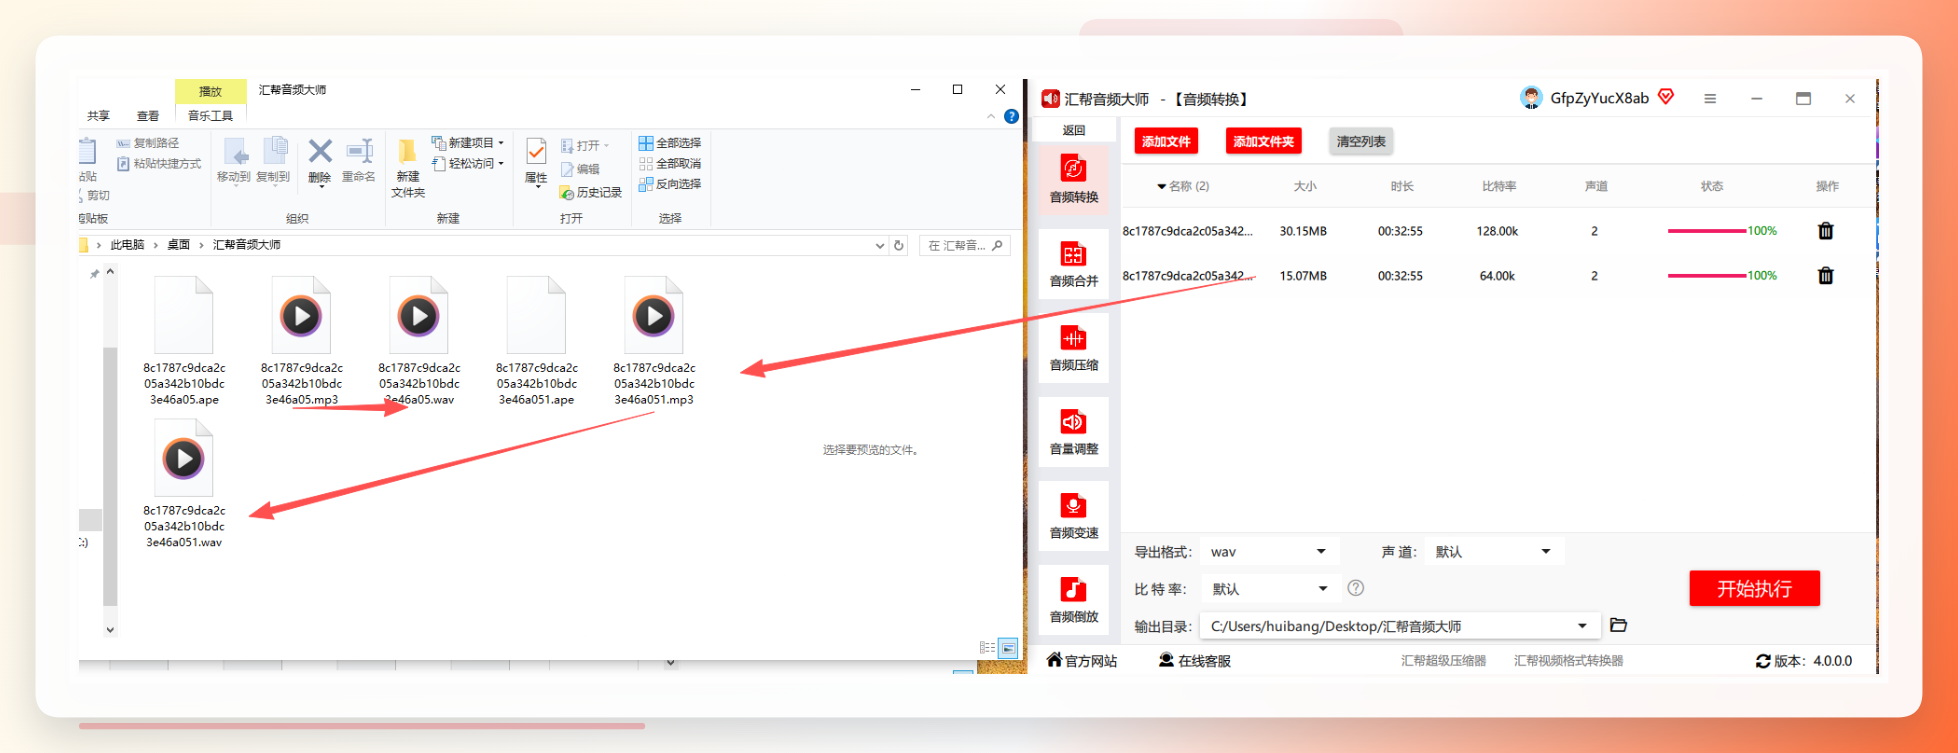
Task: Open the 音量调整 volume adjustment tool
Action: 1074,431
